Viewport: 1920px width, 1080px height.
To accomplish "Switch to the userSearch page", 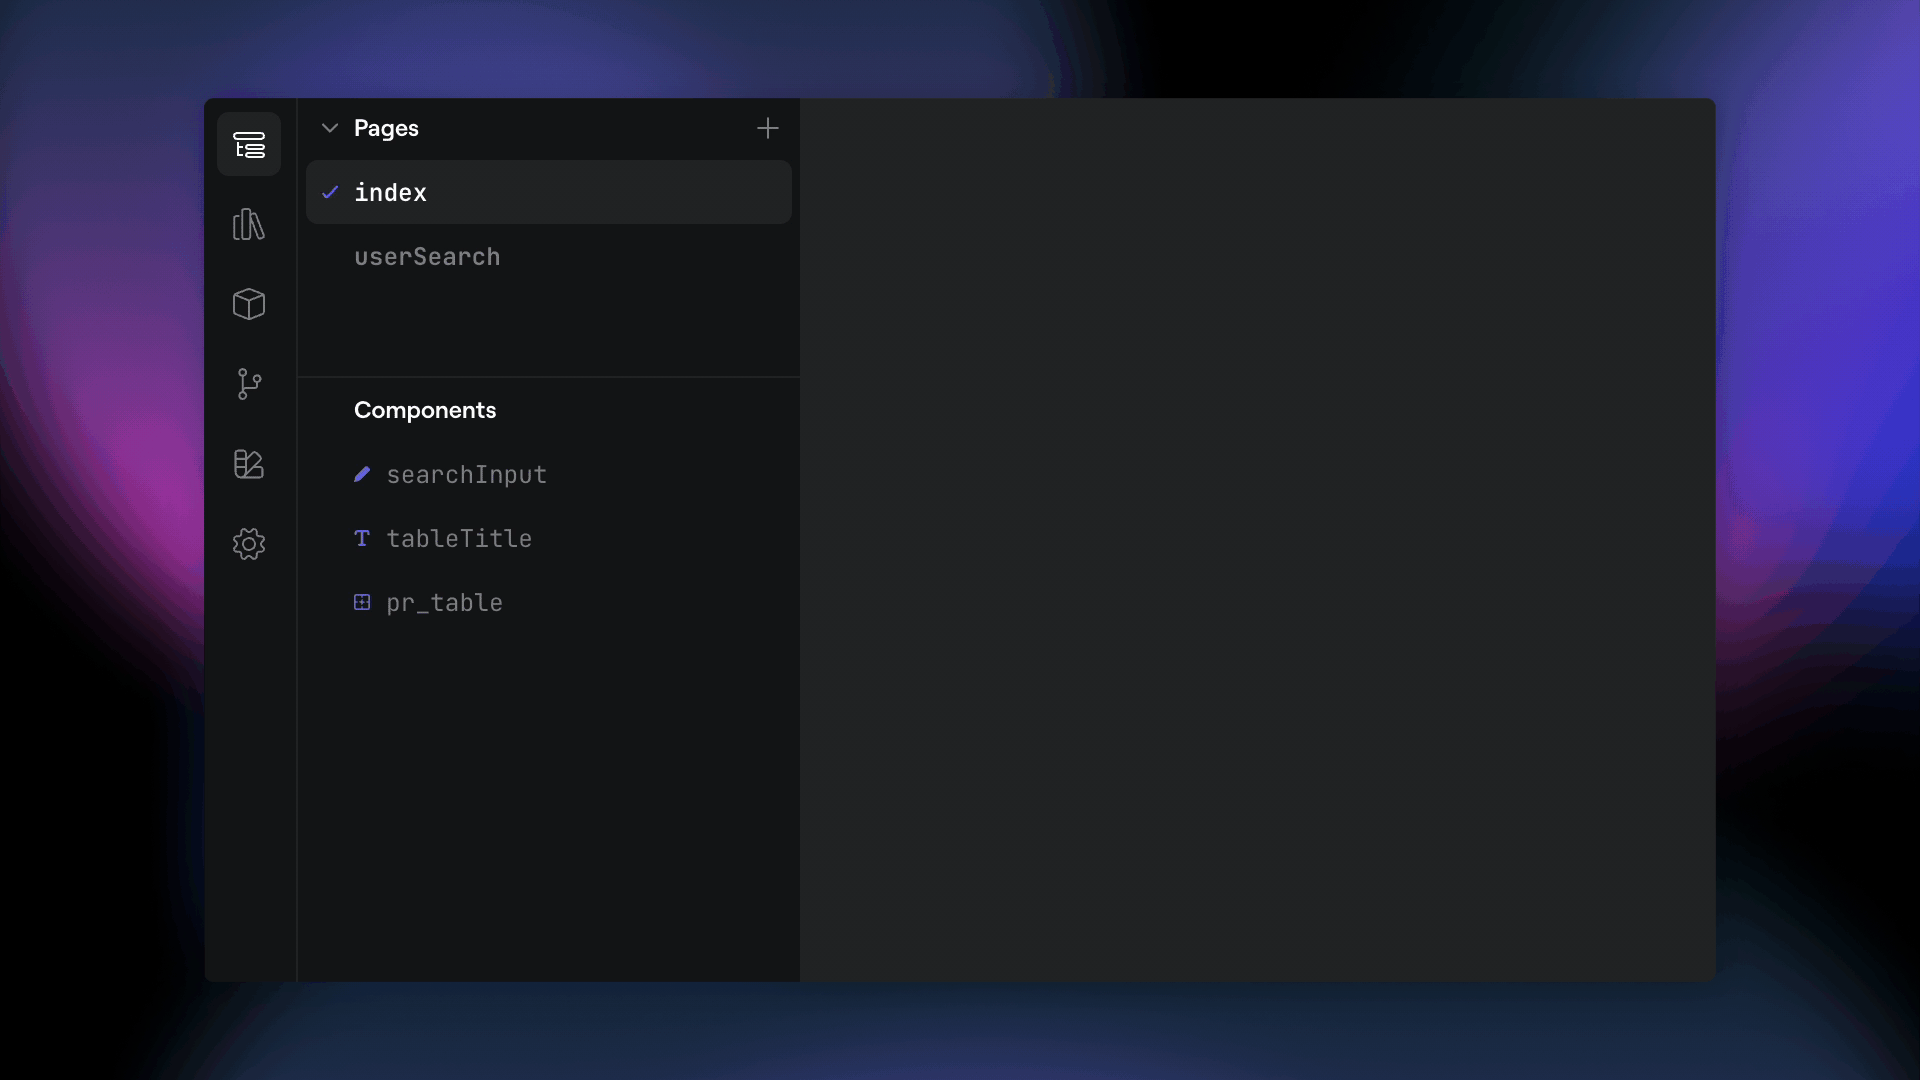I will (x=427, y=256).
